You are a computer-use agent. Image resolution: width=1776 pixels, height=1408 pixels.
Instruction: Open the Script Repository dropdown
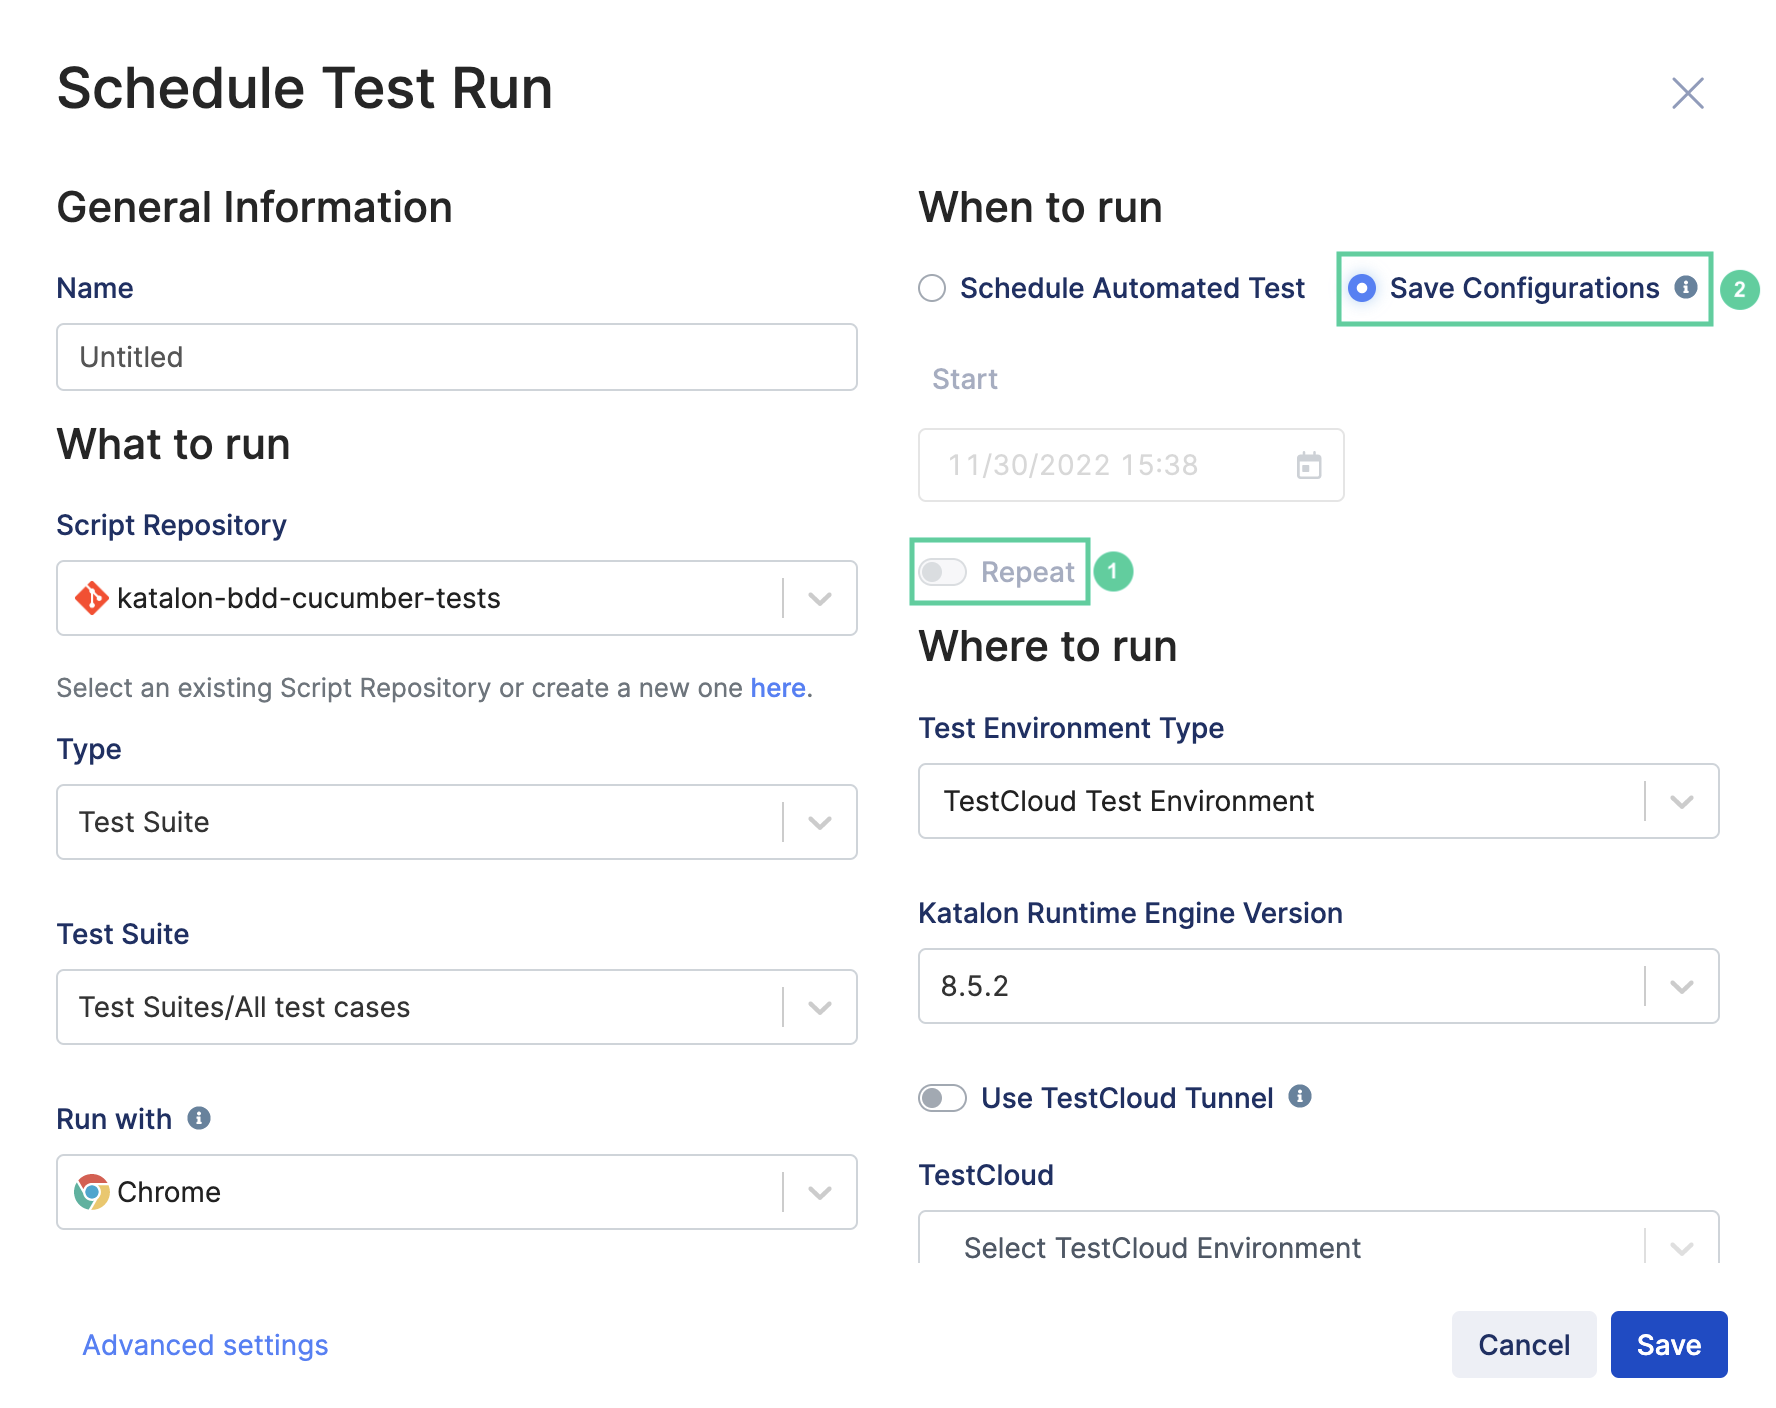[x=820, y=598]
